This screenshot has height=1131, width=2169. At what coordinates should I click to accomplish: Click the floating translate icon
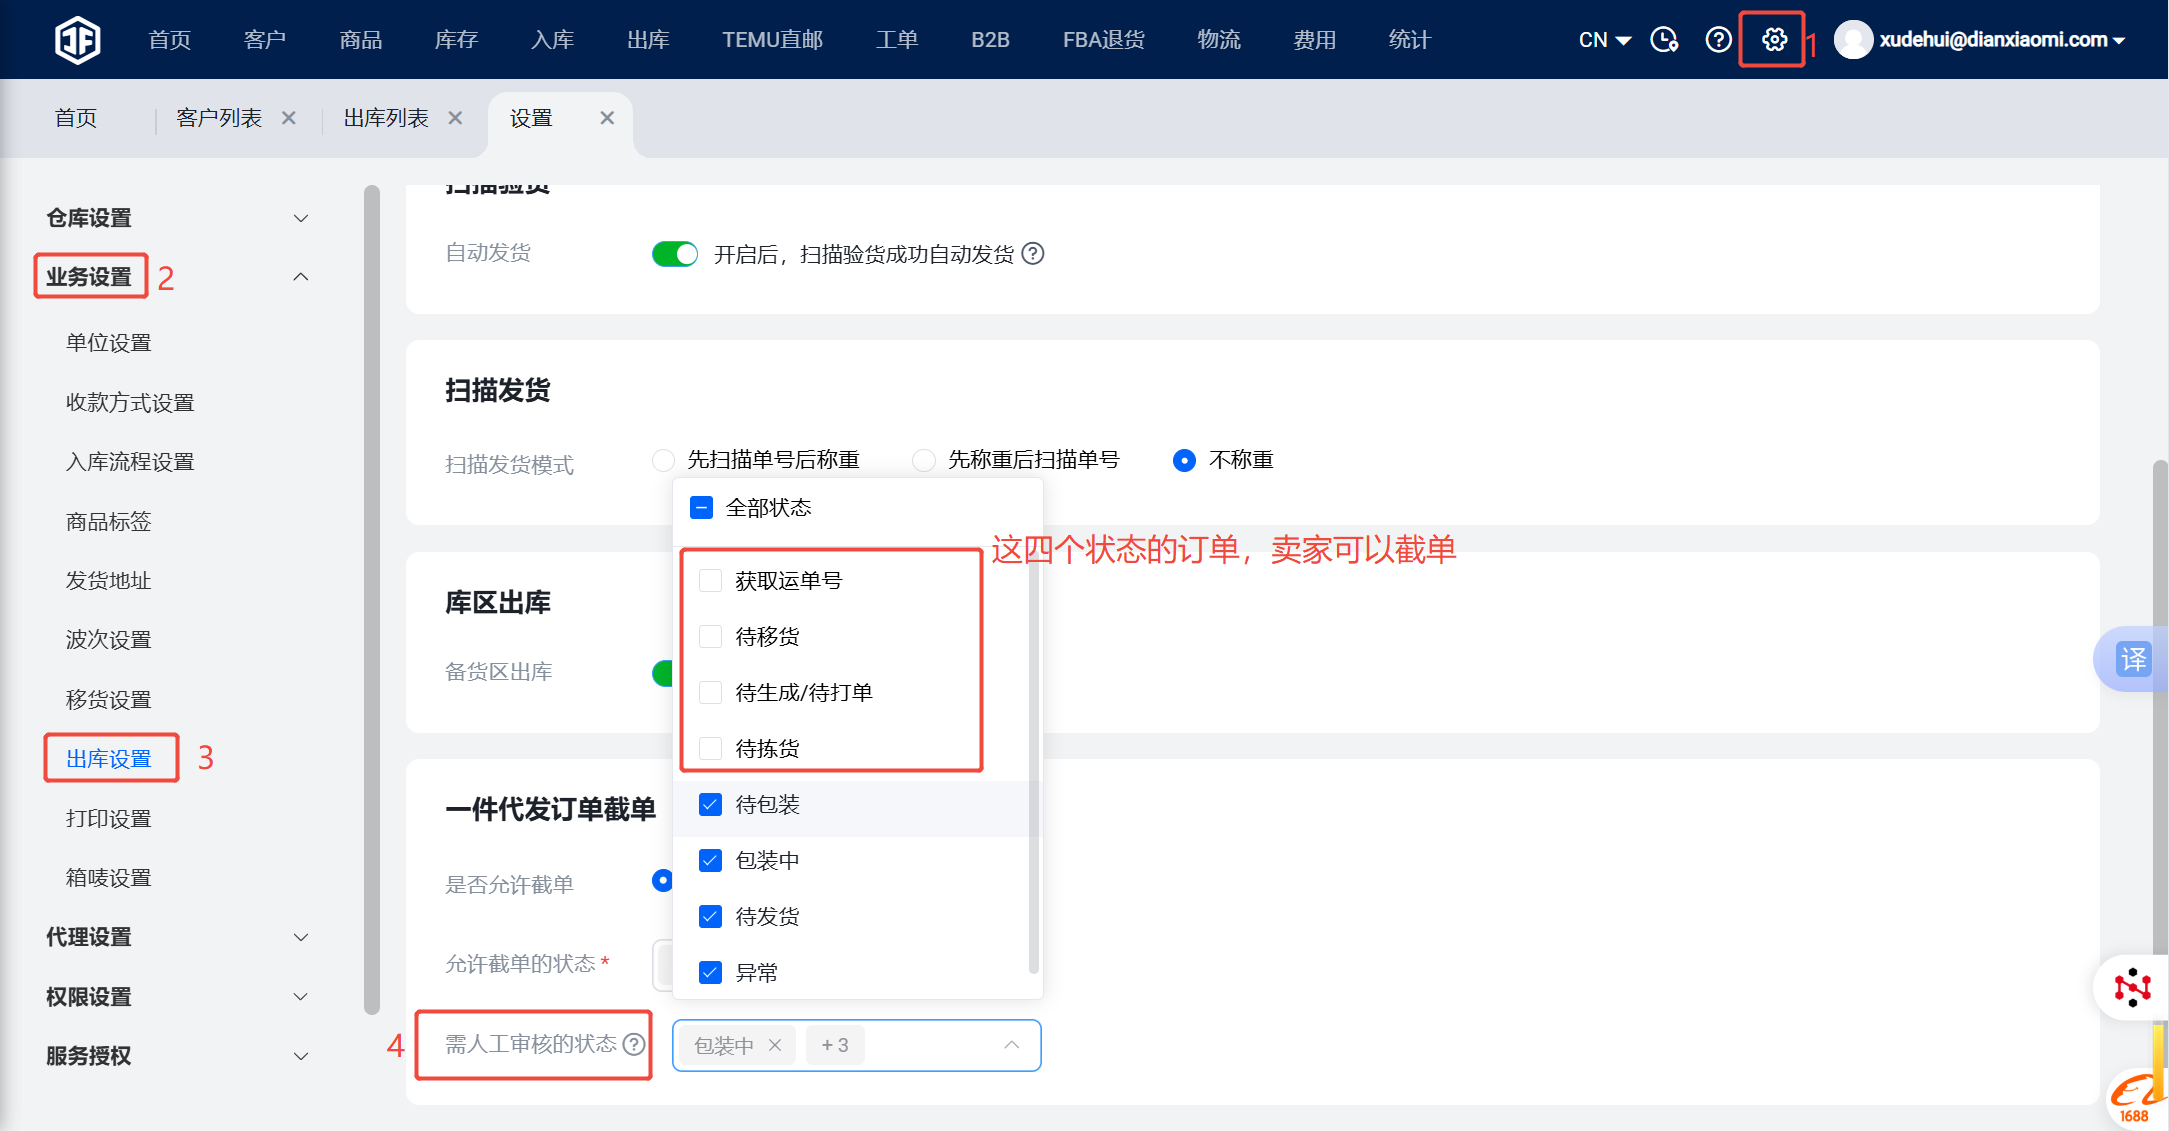pos(2132,659)
